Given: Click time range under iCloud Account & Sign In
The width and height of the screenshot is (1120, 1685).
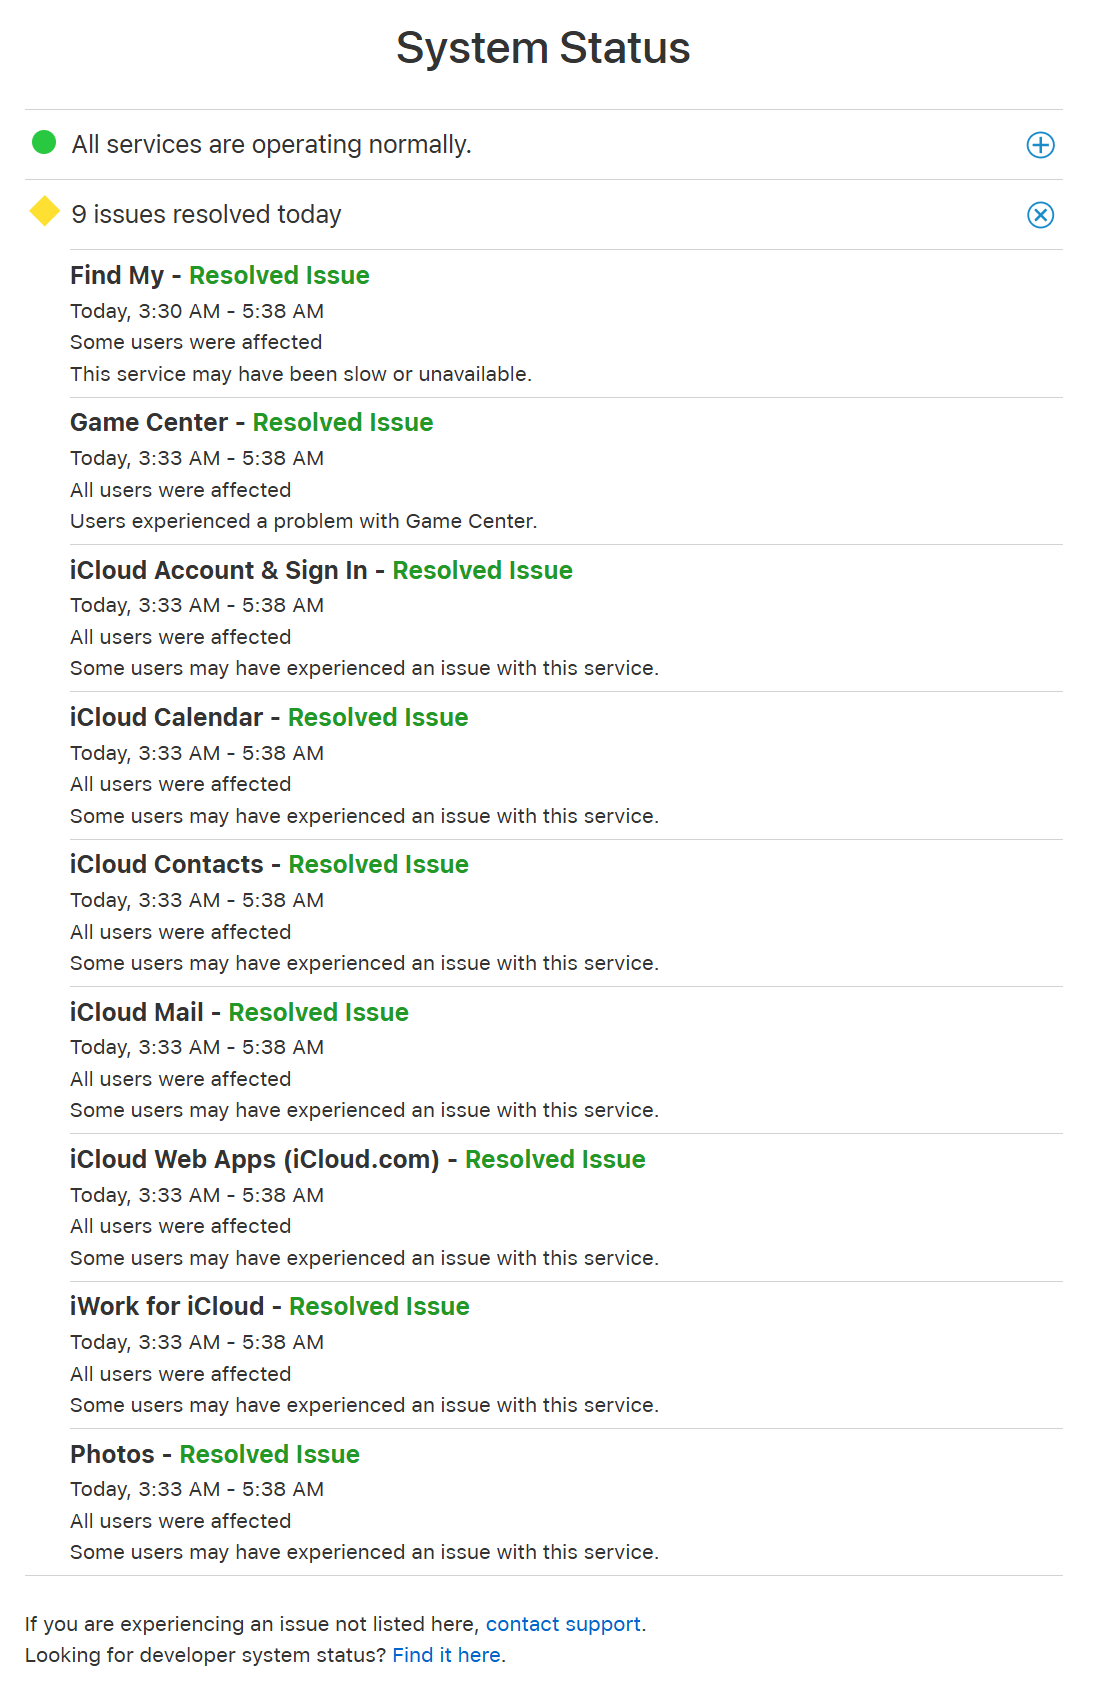Looking at the screenshot, I should tap(197, 605).
